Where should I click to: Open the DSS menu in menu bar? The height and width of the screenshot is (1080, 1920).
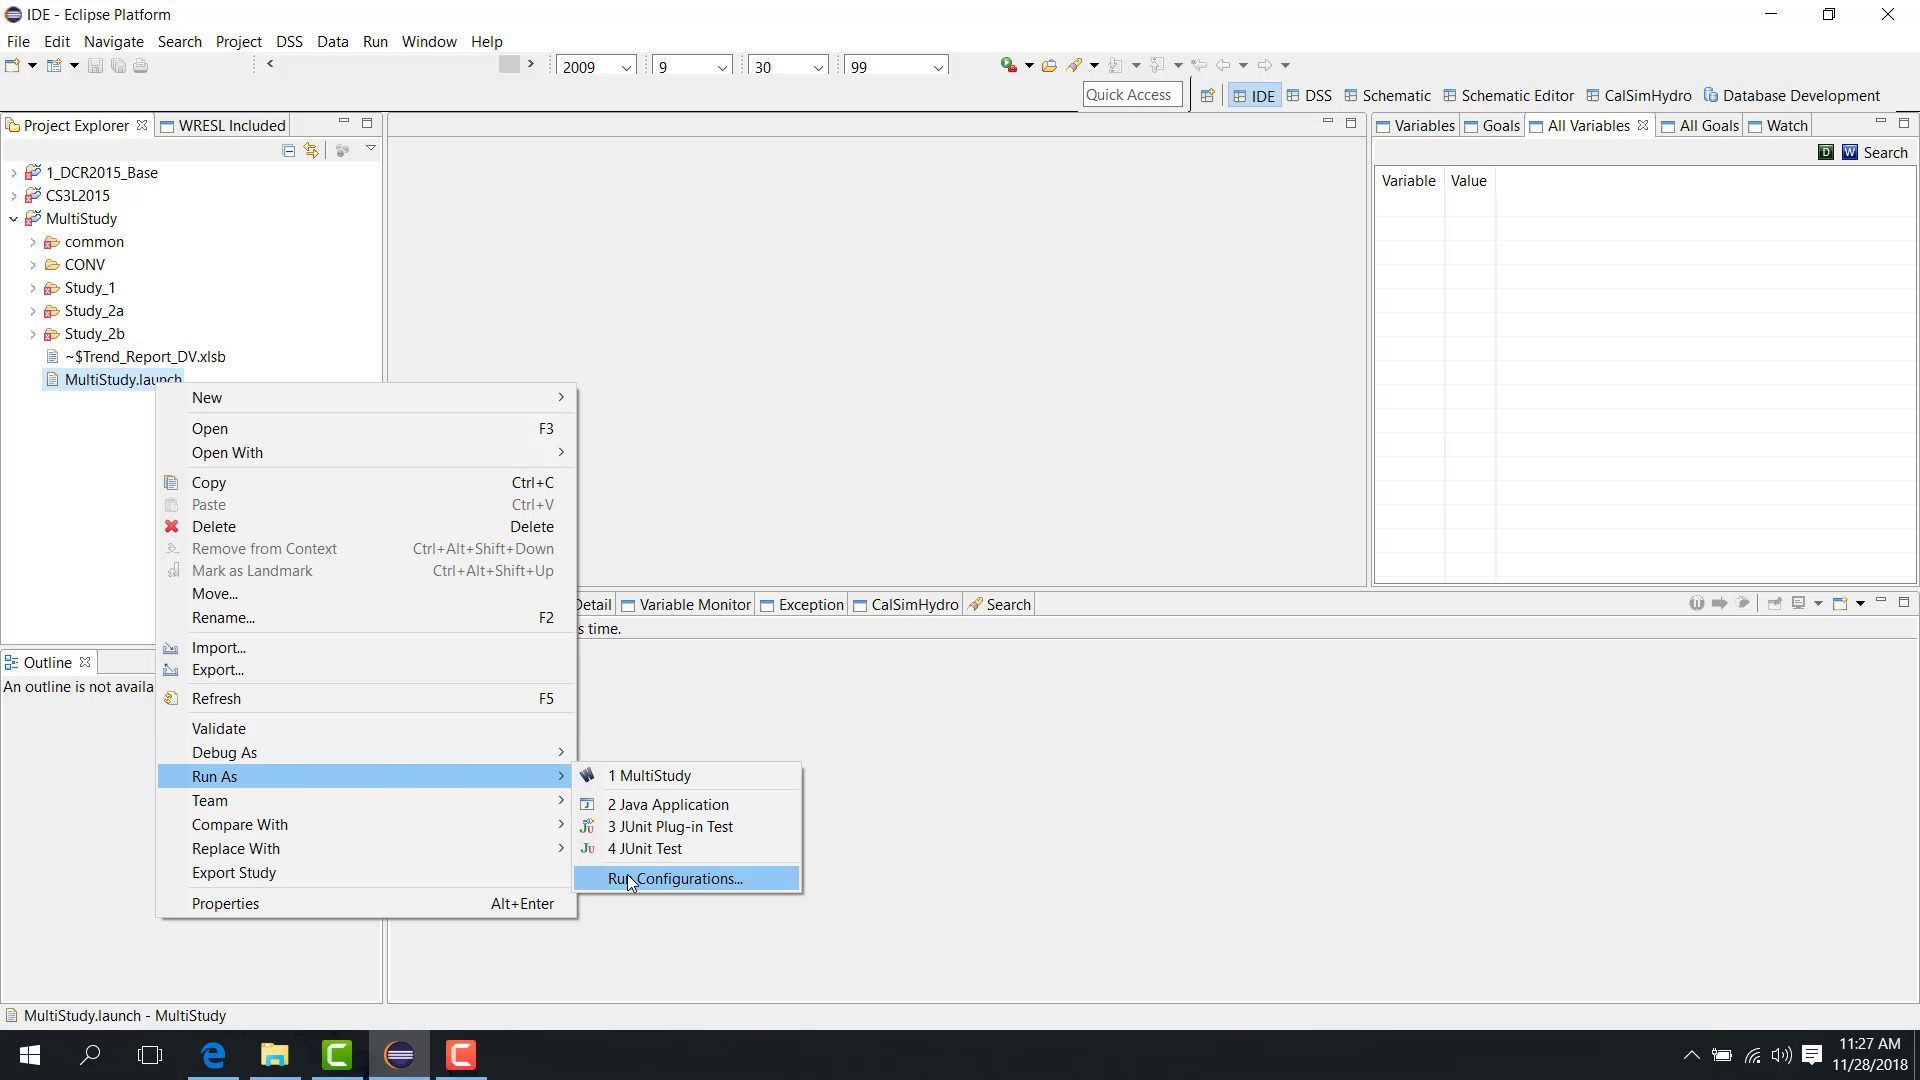(x=289, y=42)
